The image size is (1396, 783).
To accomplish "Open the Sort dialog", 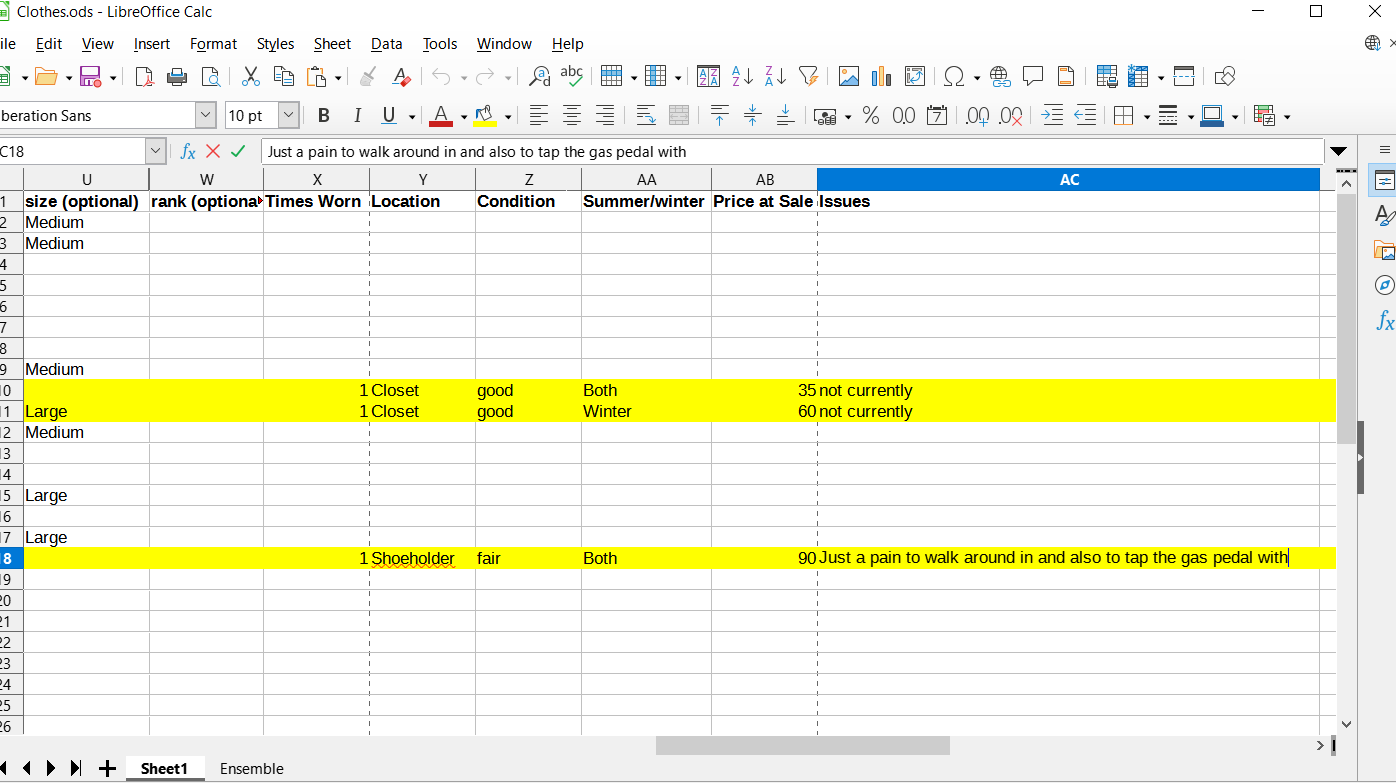I will pos(708,76).
